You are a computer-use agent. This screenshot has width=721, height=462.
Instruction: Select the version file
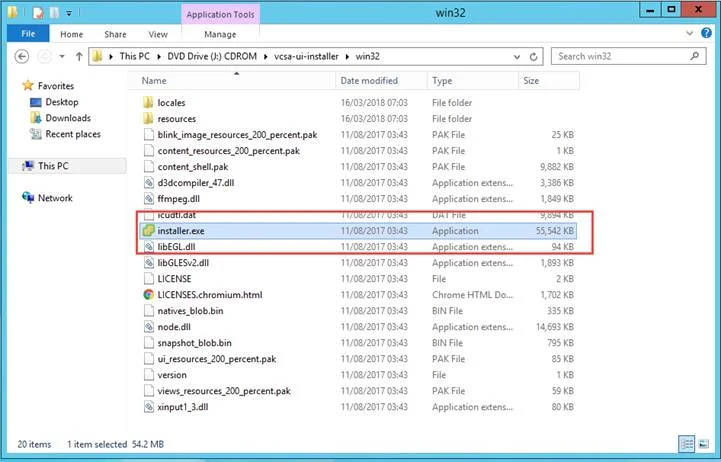click(x=172, y=375)
